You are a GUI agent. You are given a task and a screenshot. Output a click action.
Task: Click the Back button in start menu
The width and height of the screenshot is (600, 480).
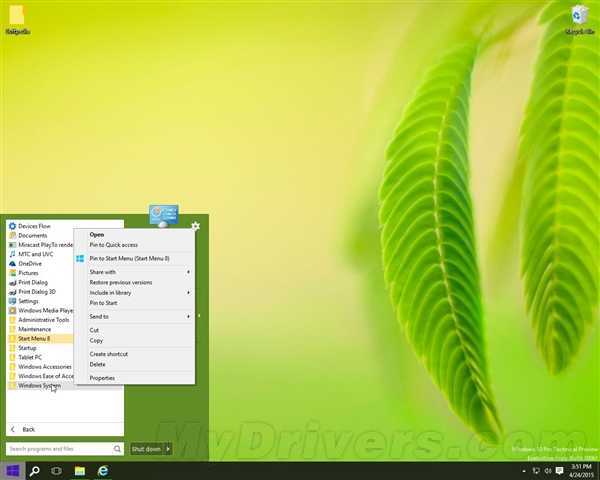click(x=65, y=429)
